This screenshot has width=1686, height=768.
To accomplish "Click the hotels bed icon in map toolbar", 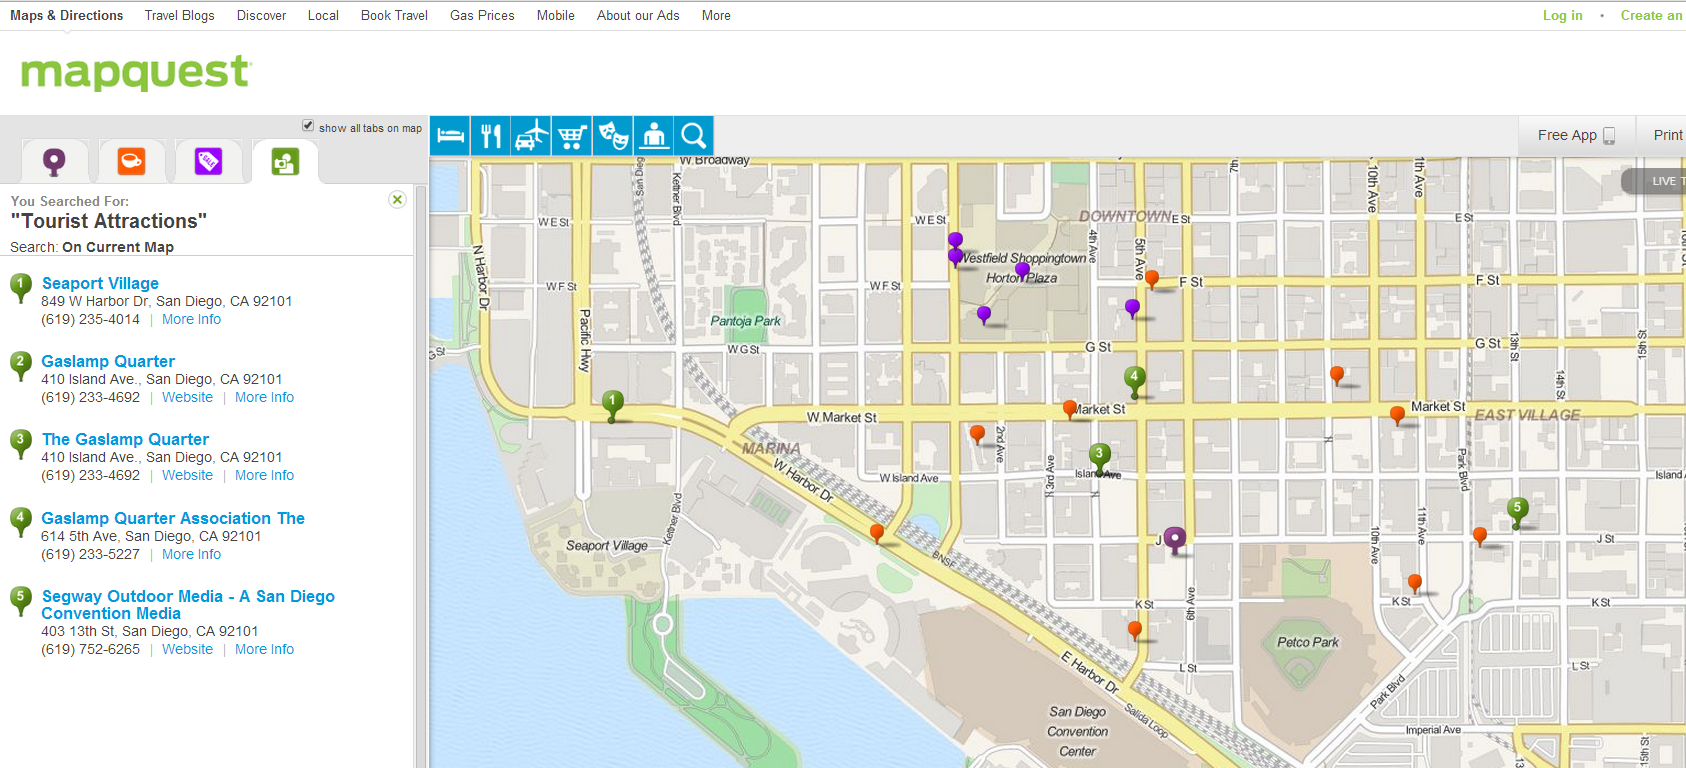I will tap(450, 136).
